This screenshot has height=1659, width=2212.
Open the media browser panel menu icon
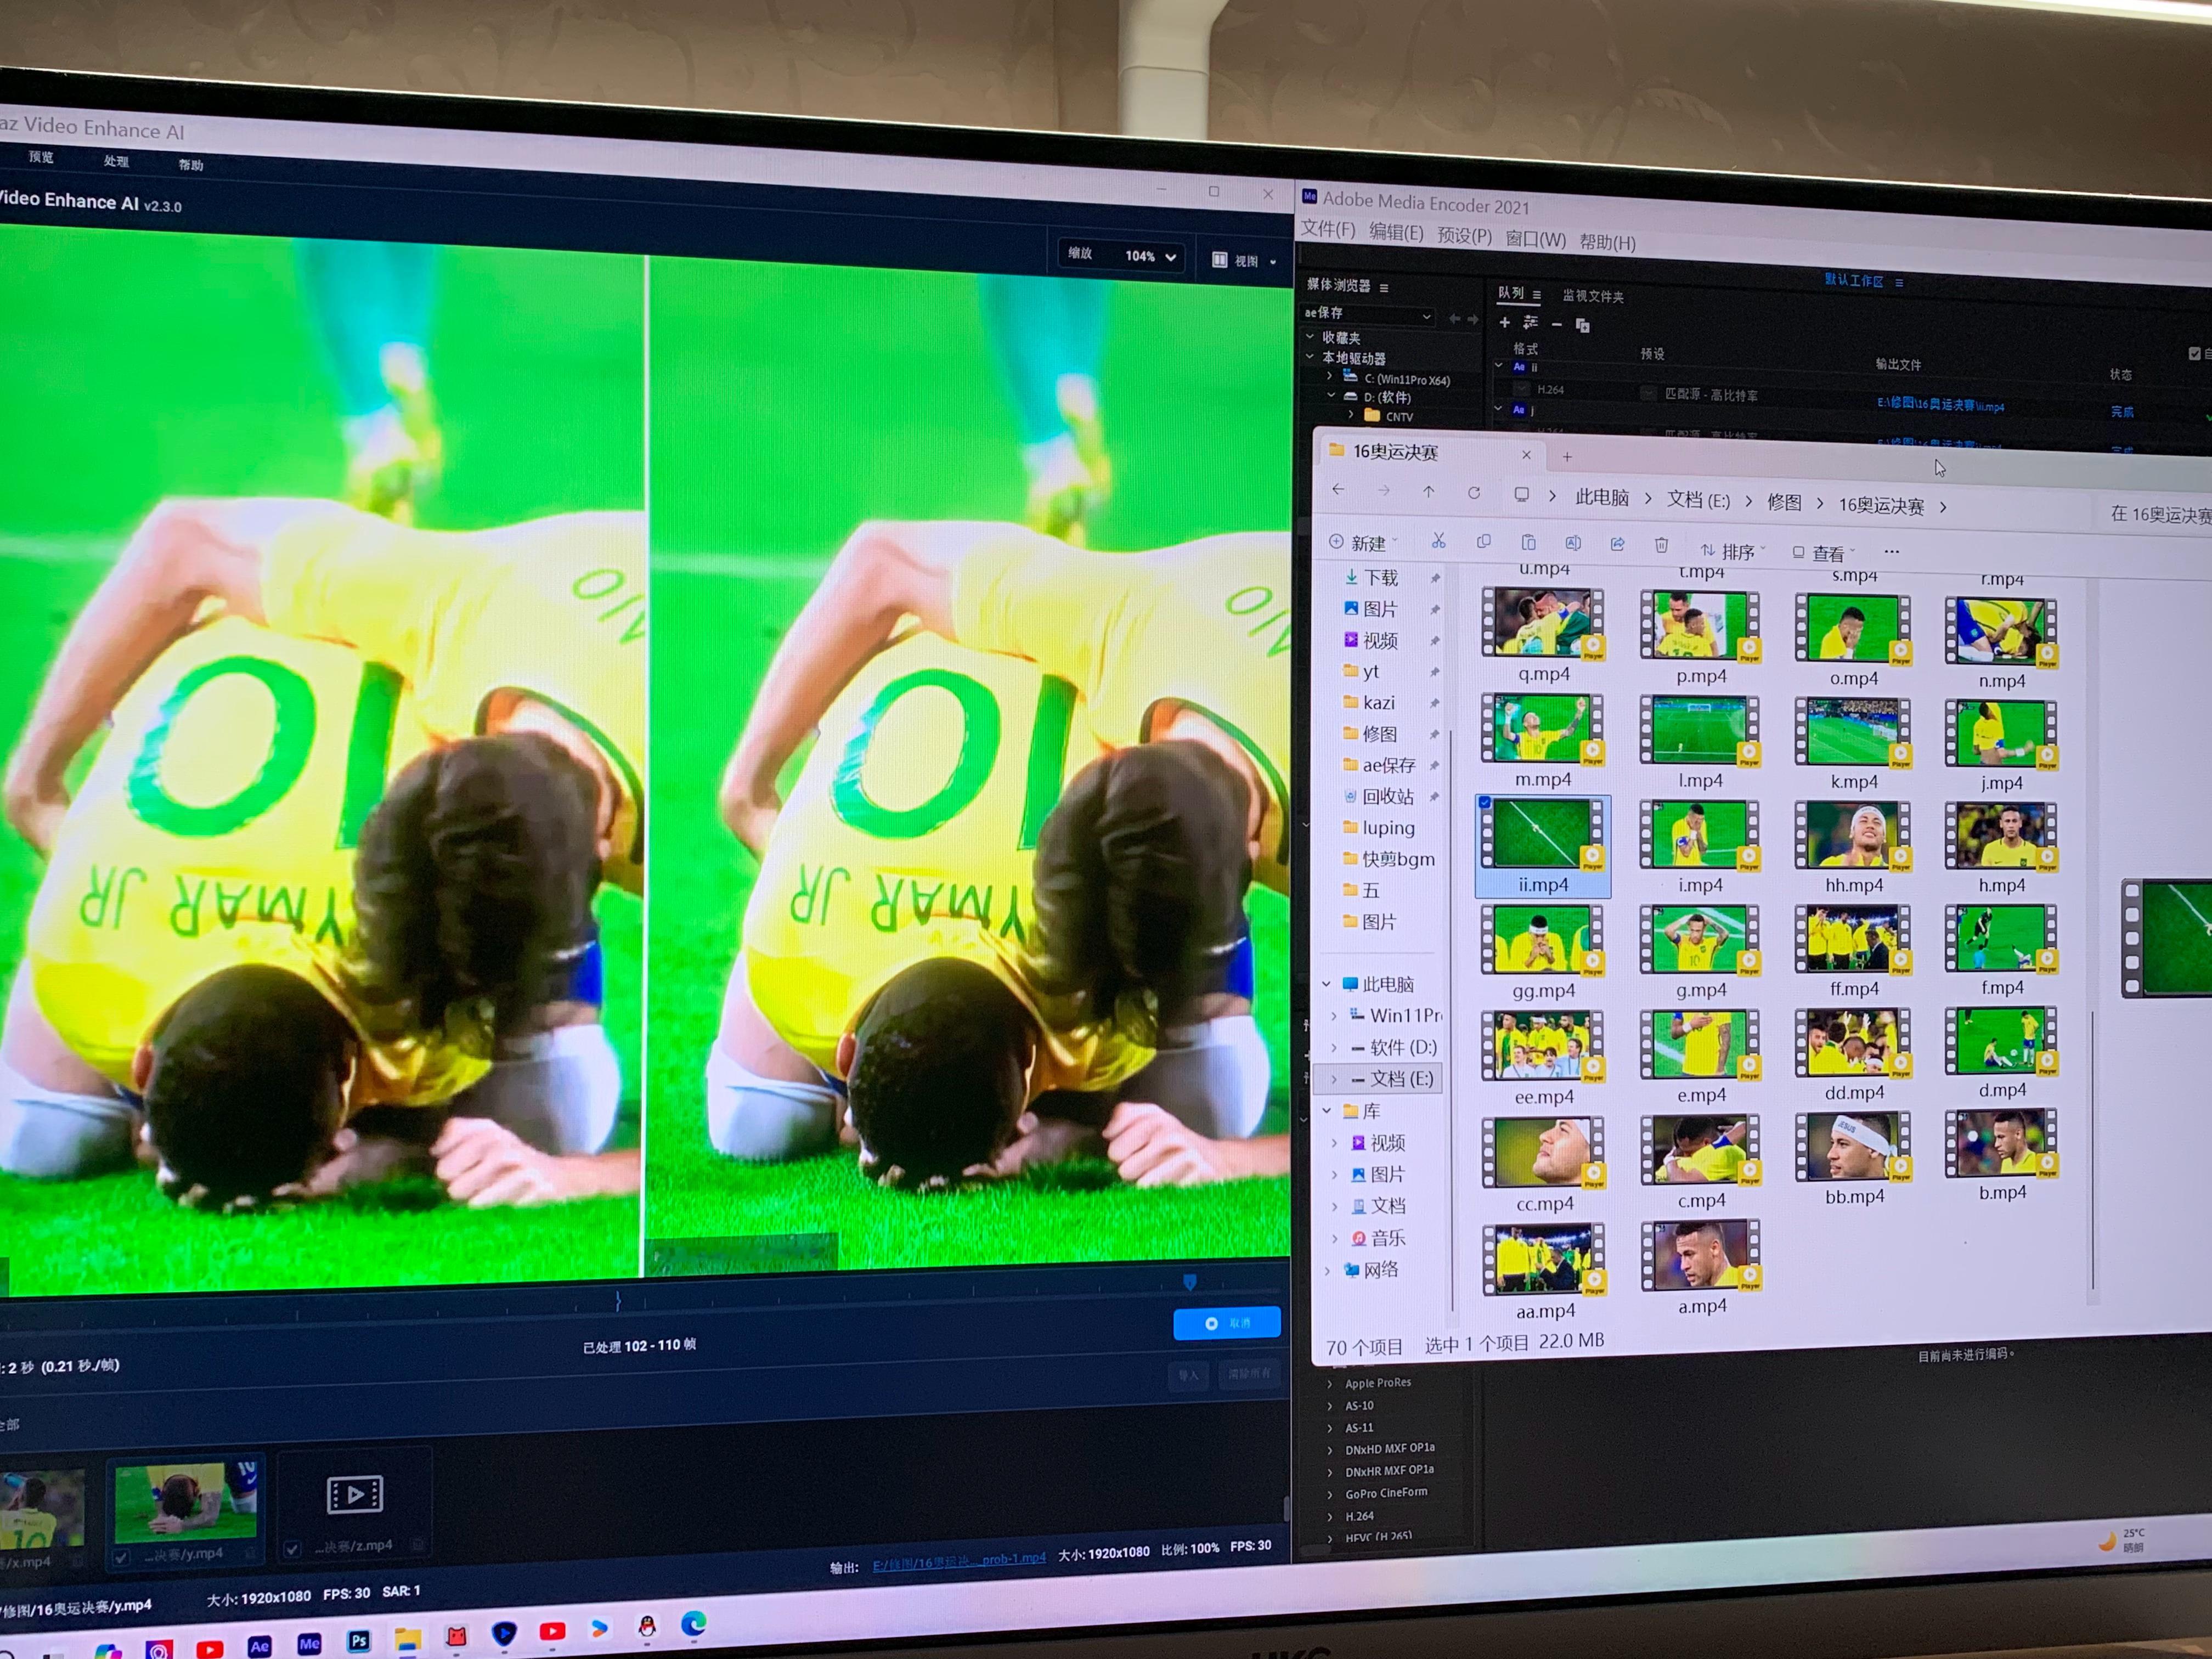click(x=1384, y=288)
